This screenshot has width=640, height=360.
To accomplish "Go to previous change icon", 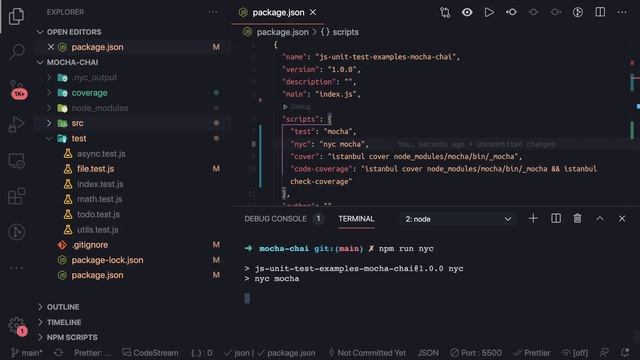I will [x=511, y=12].
